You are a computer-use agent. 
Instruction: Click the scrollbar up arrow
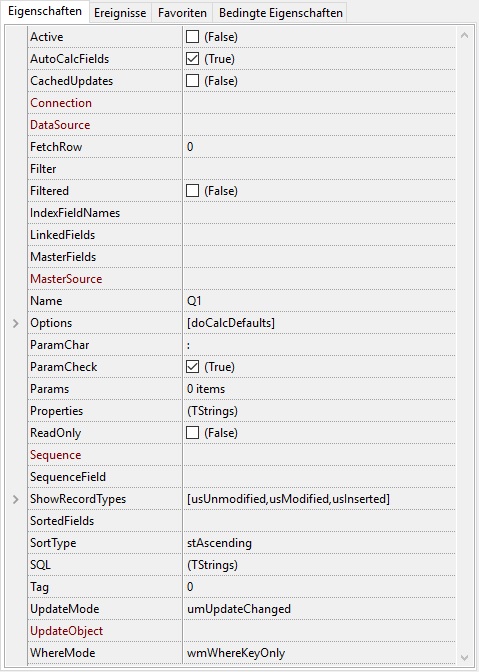tap(464, 36)
